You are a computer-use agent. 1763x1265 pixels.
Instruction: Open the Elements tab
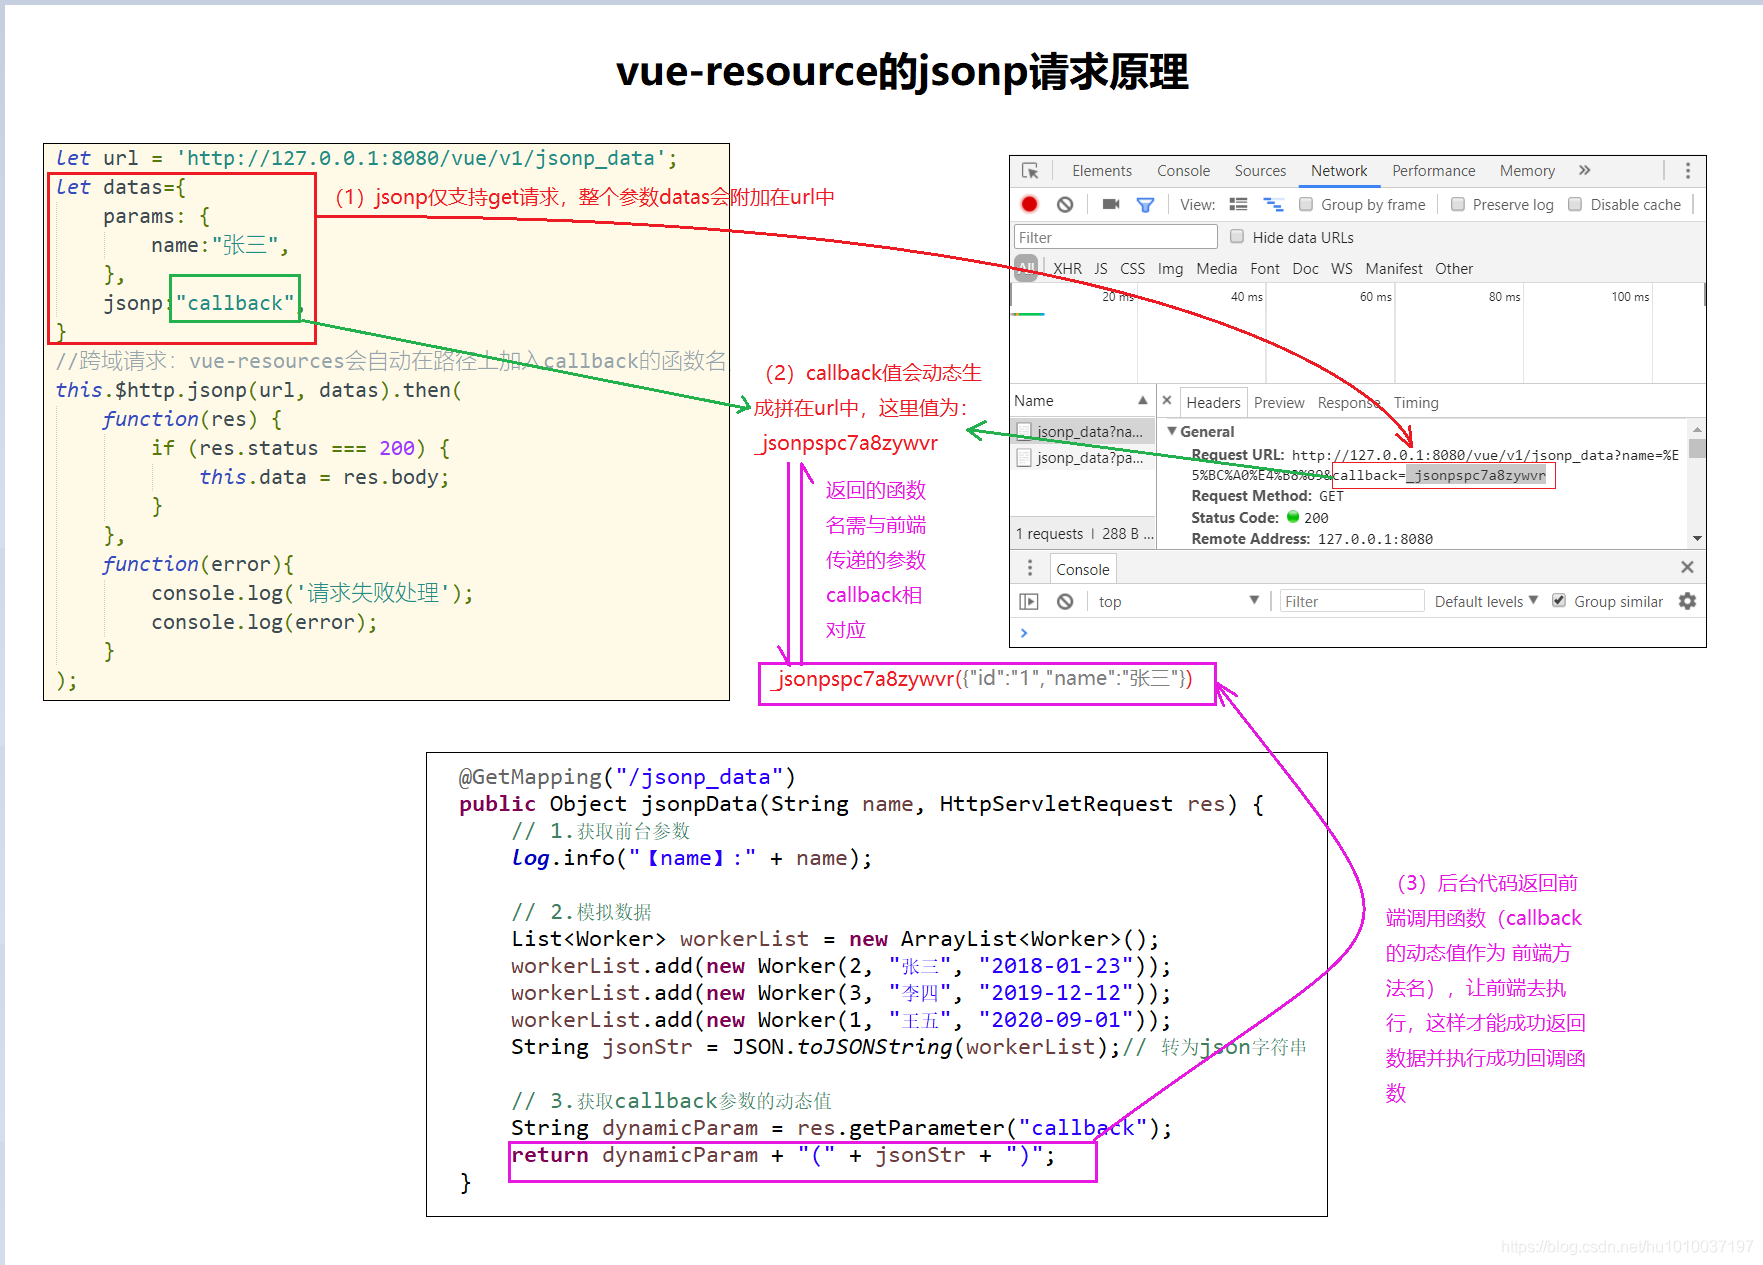click(1102, 171)
